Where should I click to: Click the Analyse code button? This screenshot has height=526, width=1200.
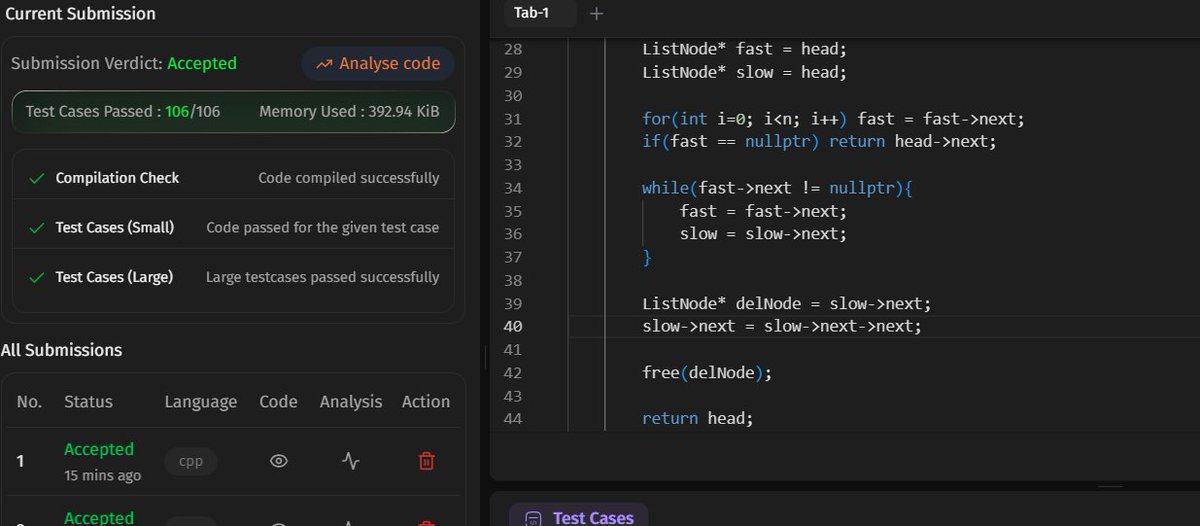(378, 64)
